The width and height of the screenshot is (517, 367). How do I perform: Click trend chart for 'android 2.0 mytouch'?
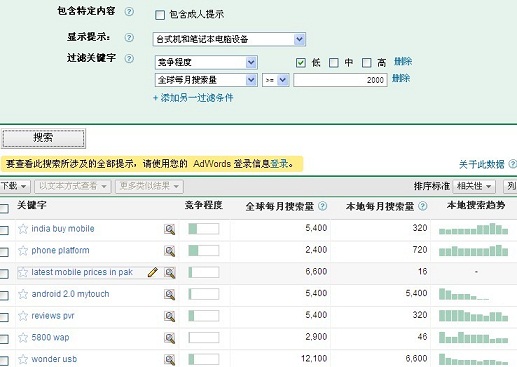(x=464, y=294)
